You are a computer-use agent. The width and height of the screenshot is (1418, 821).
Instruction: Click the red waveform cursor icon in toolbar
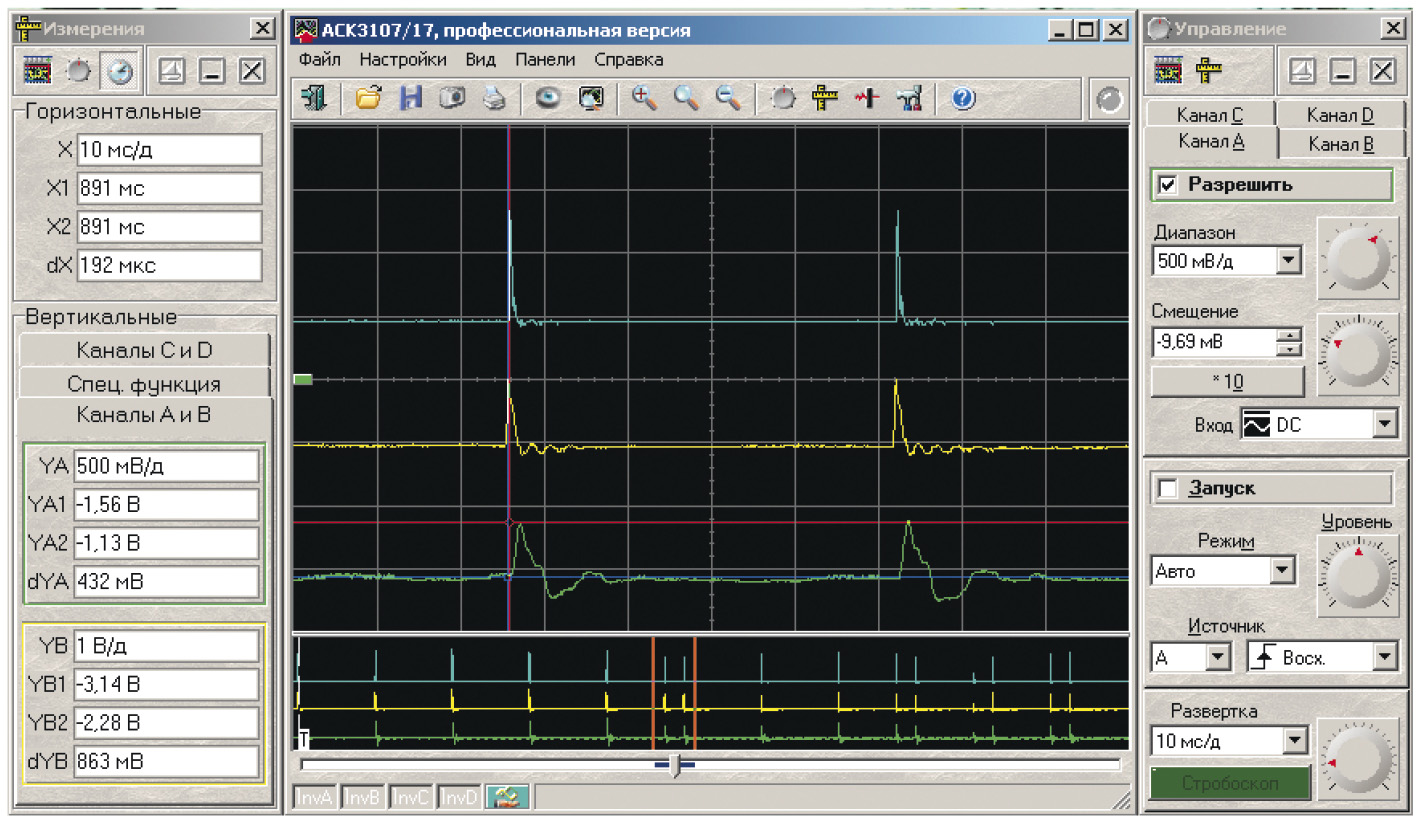point(866,98)
